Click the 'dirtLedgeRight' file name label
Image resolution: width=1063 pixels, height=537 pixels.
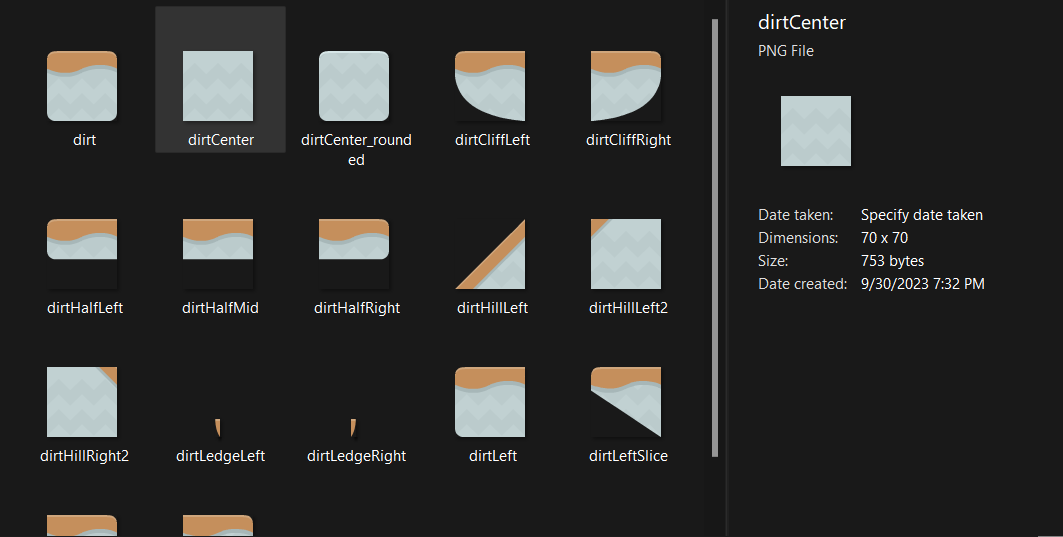pyautogui.click(x=357, y=456)
